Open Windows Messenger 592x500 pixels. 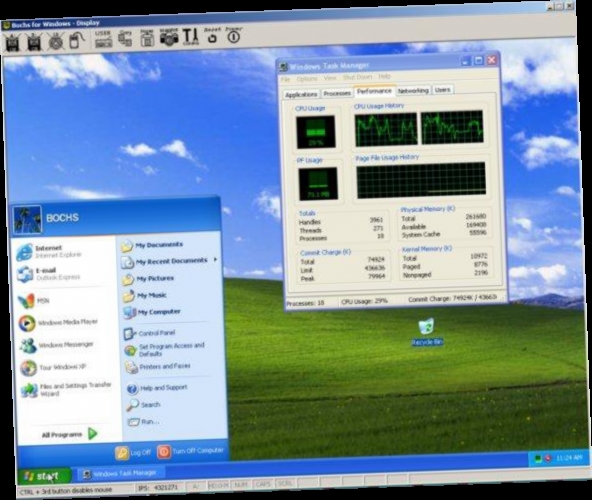pyautogui.click(x=56, y=345)
